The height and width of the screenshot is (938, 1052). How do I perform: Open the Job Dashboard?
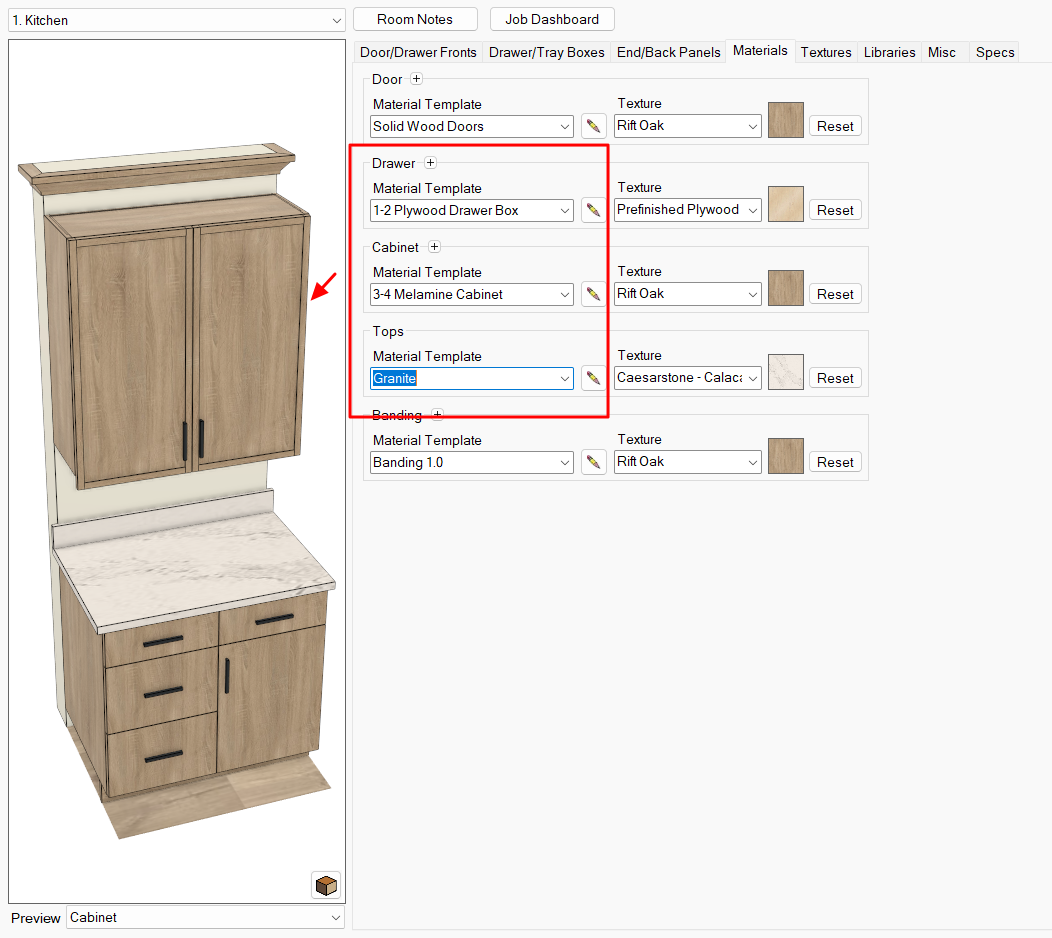[552, 19]
